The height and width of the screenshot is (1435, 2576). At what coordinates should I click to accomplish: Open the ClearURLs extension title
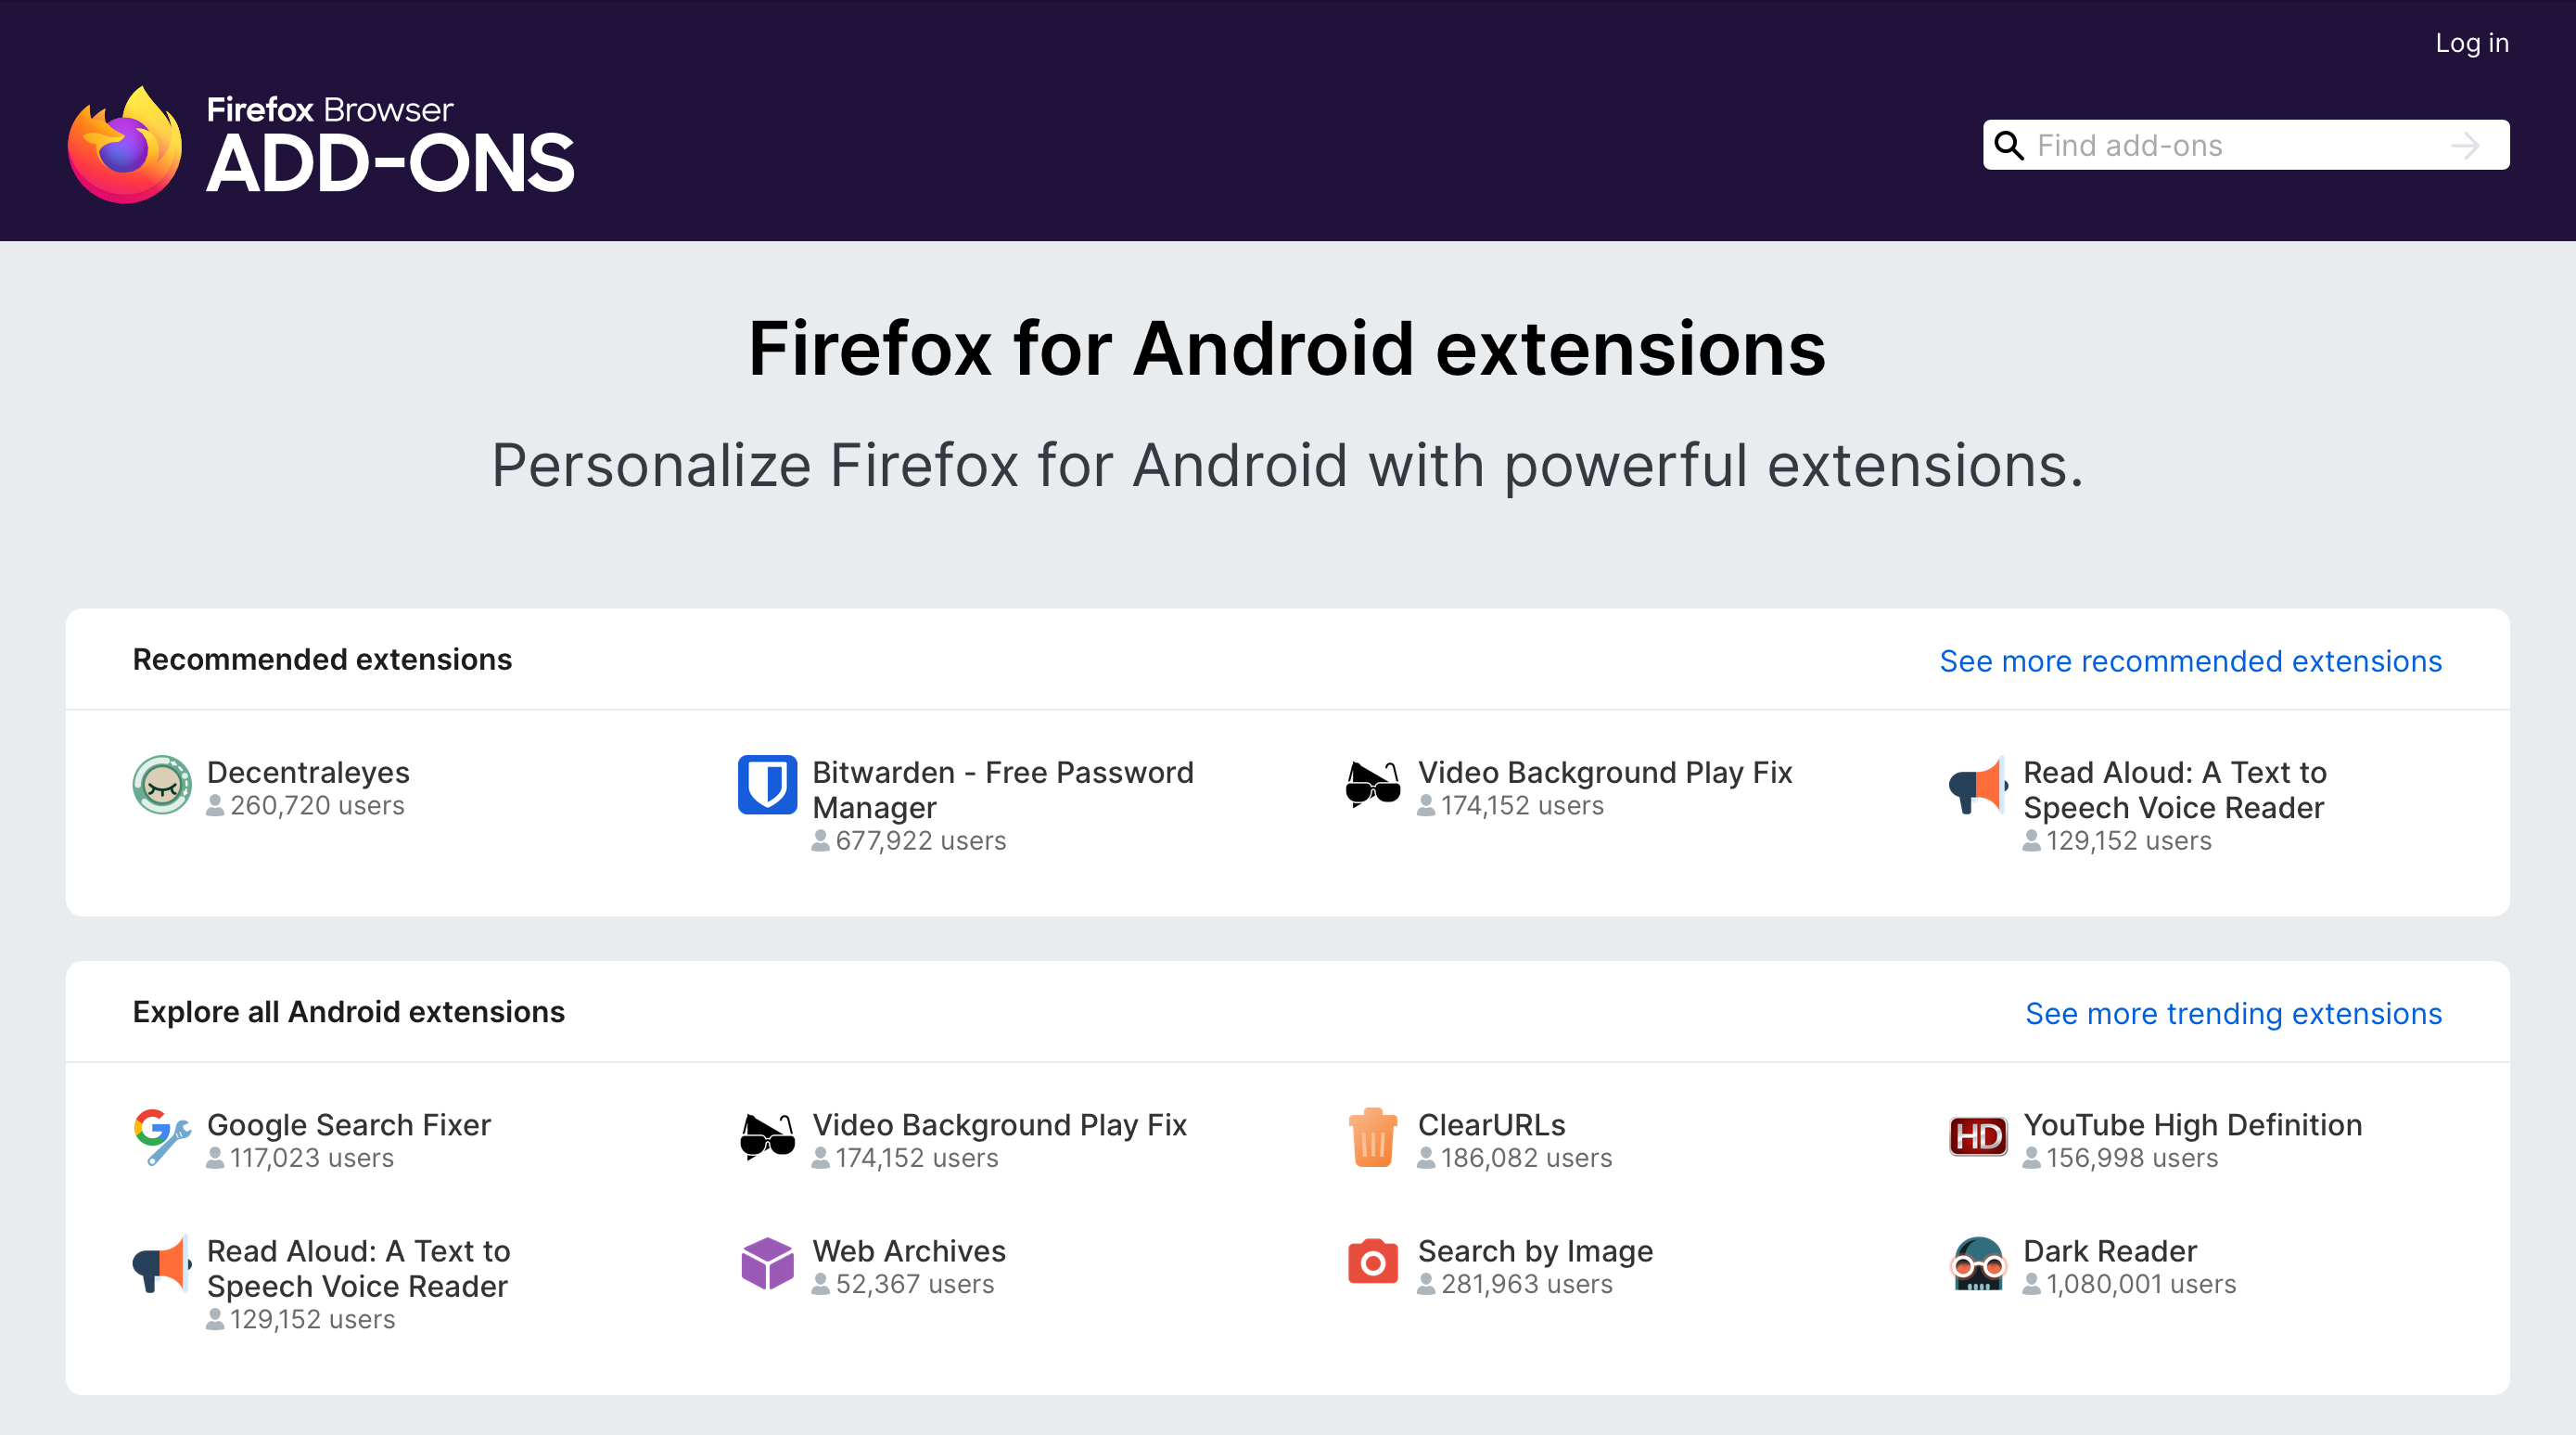coord(1491,1124)
